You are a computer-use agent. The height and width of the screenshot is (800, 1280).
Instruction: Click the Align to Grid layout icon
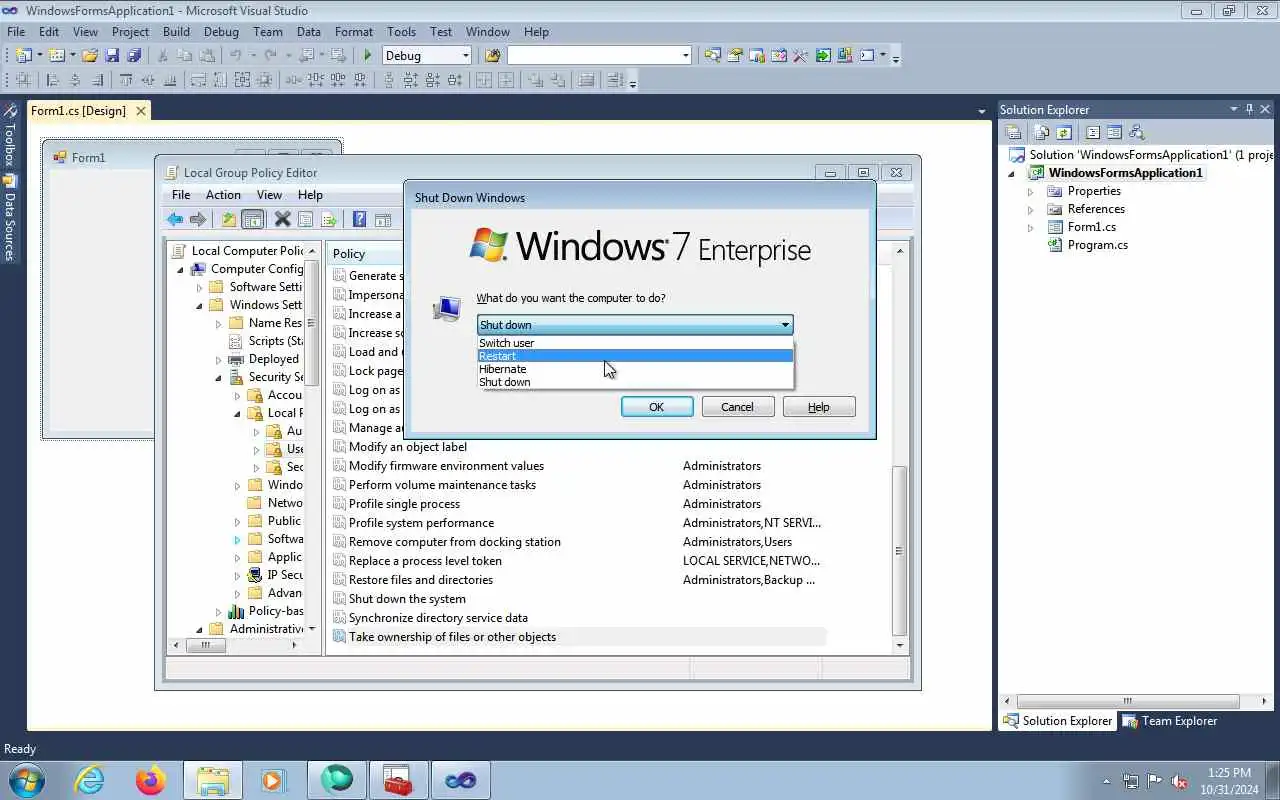point(22,80)
